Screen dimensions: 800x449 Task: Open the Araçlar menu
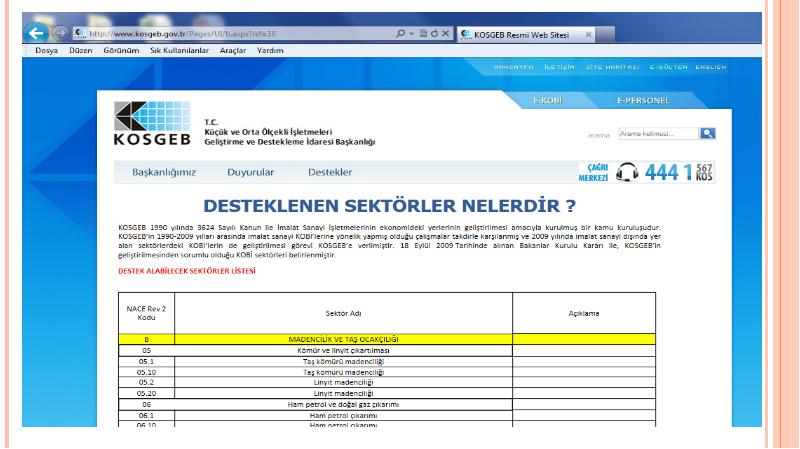tap(233, 51)
